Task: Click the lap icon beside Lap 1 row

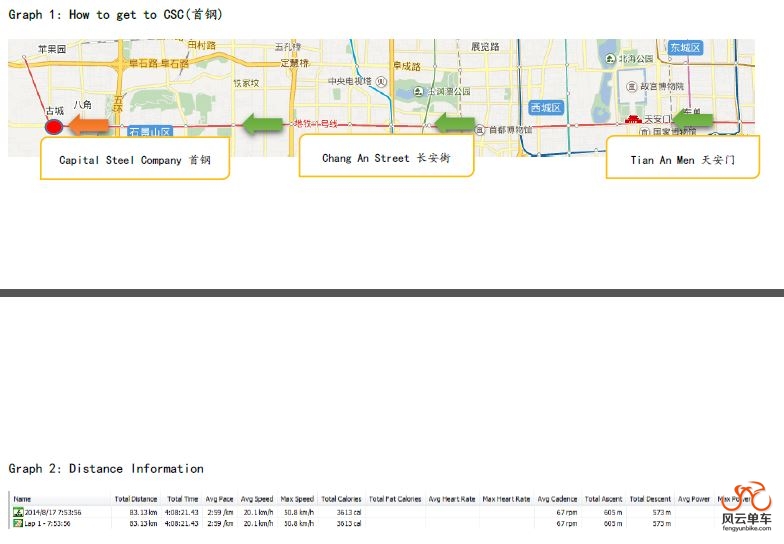Action: coord(17,523)
